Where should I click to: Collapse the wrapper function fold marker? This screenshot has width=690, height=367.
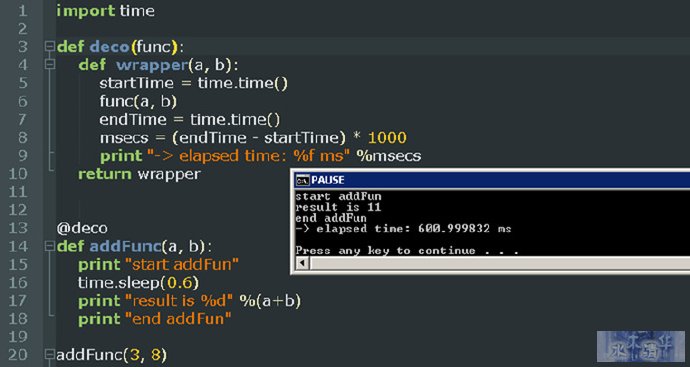(50, 65)
